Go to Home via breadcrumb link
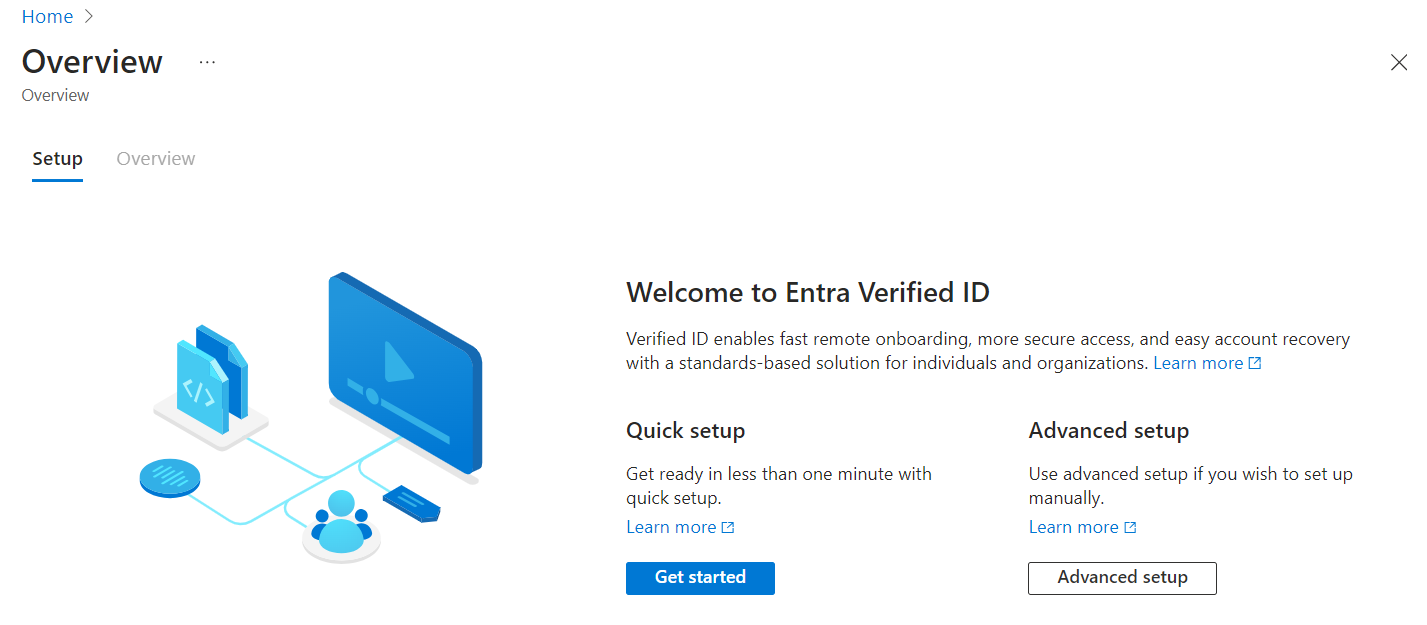The width and height of the screenshot is (1427, 625). [47, 17]
